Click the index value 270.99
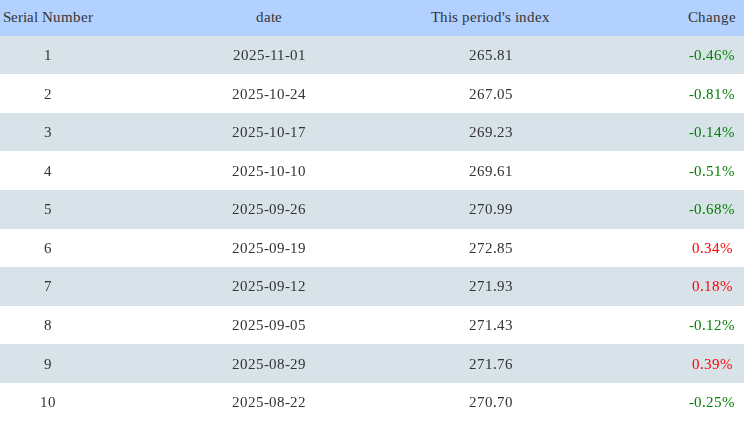Image resolution: width=744 pixels, height=421 pixels. tap(490, 209)
